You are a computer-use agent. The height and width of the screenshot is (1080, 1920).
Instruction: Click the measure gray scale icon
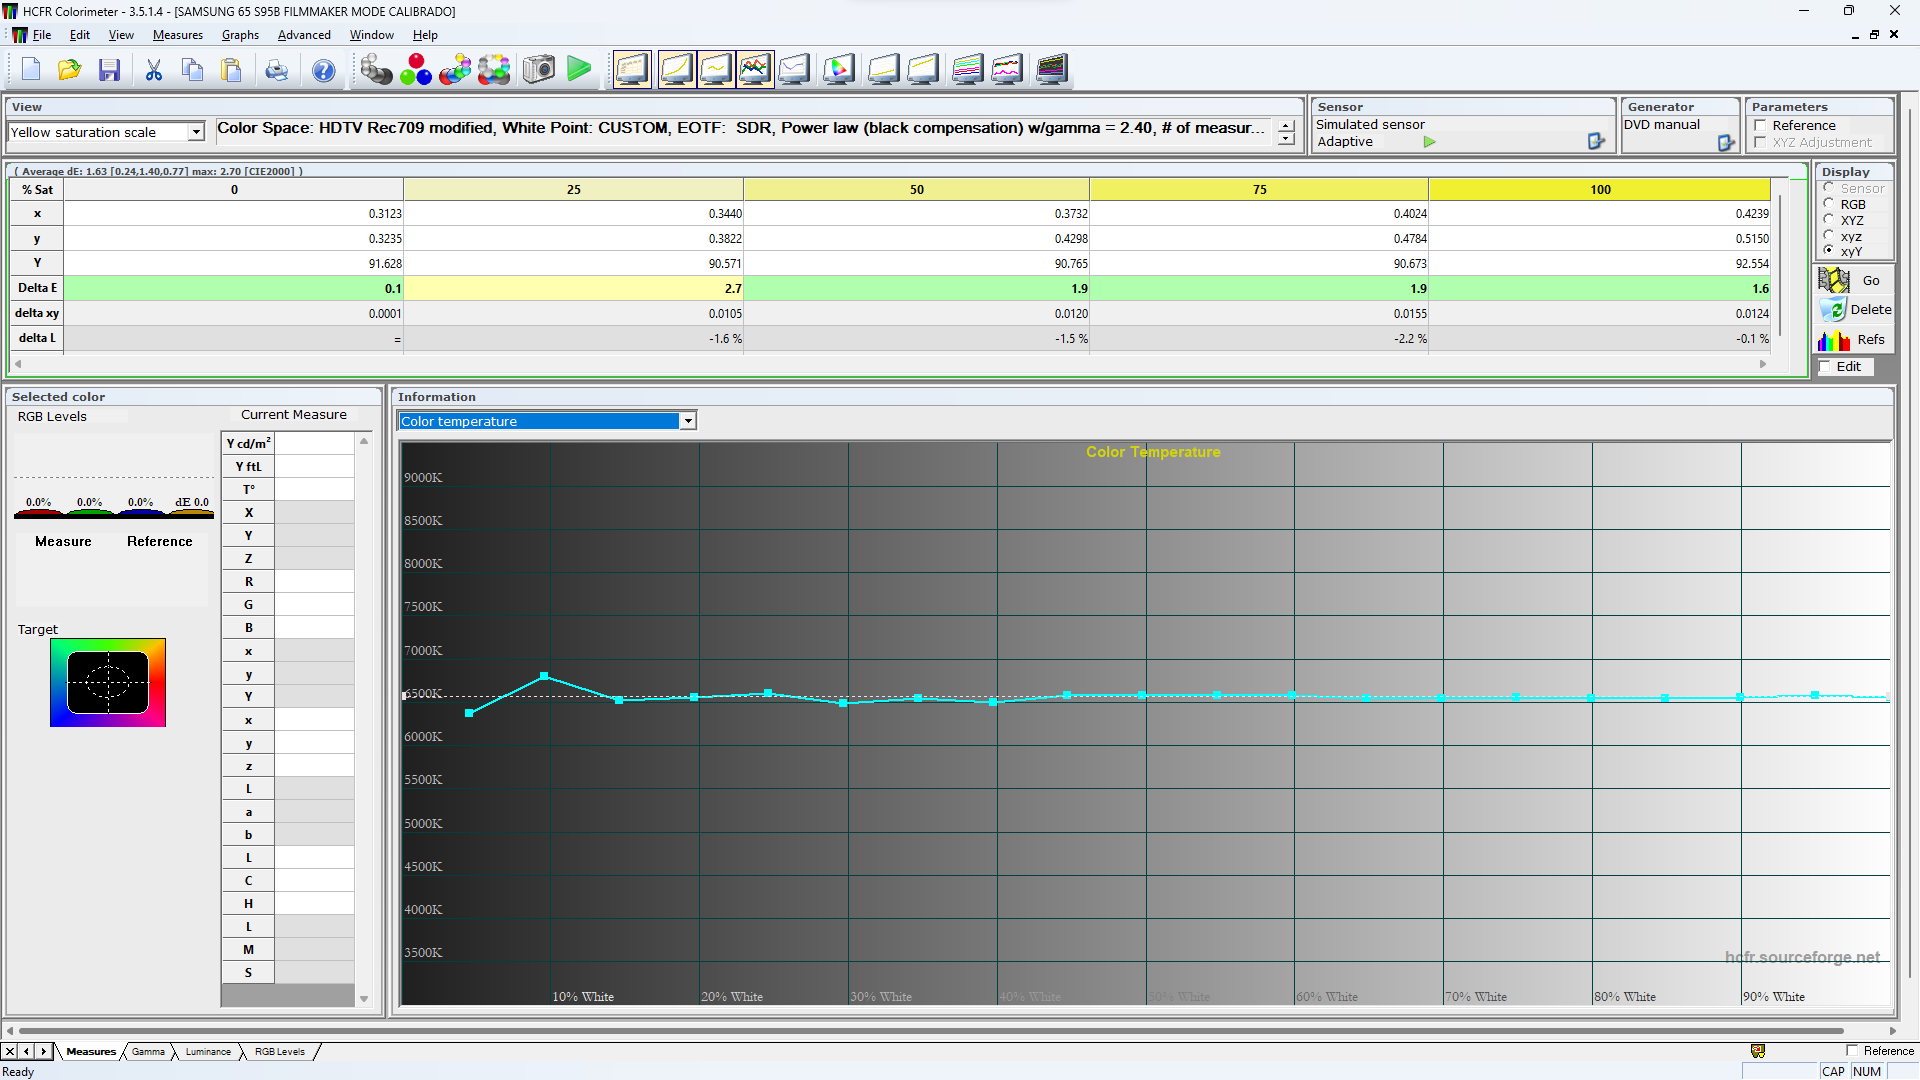click(x=376, y=70)
